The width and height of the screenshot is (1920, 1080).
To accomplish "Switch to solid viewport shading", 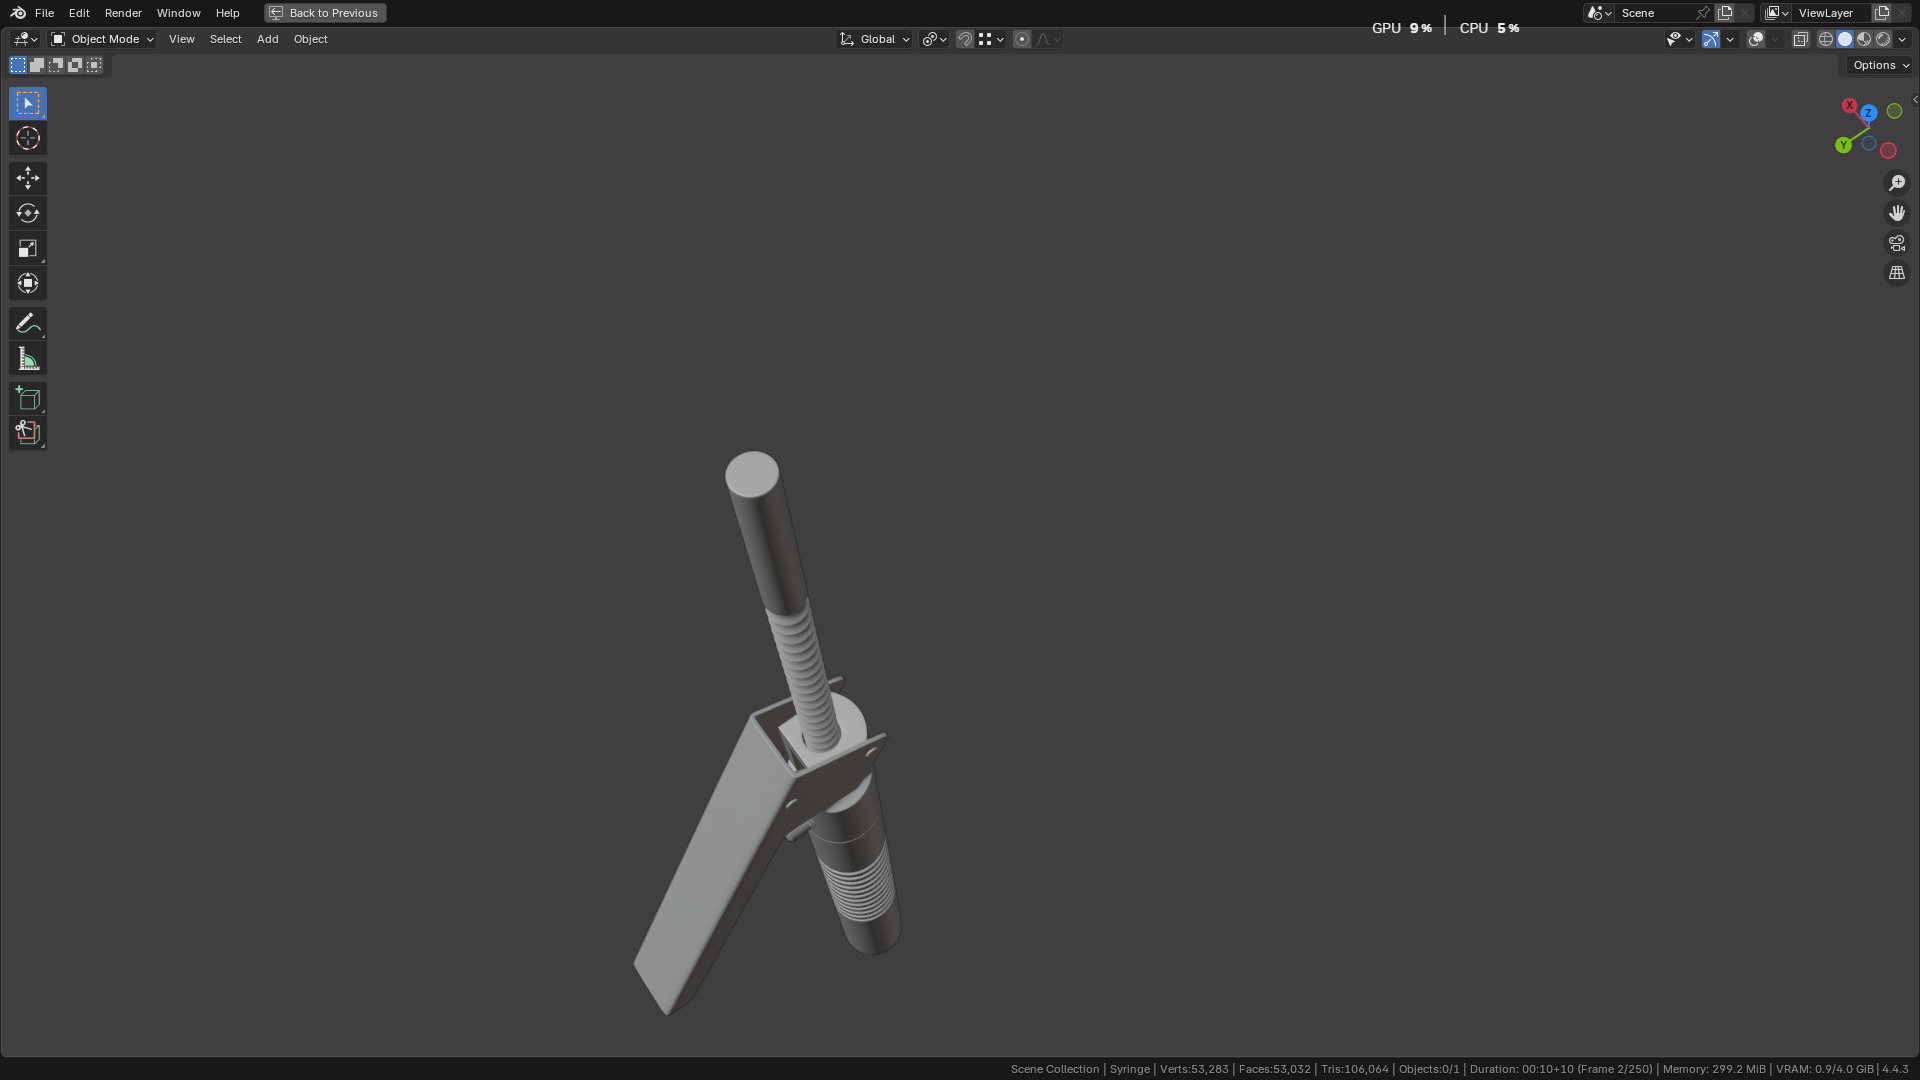I will [1845, 39].
